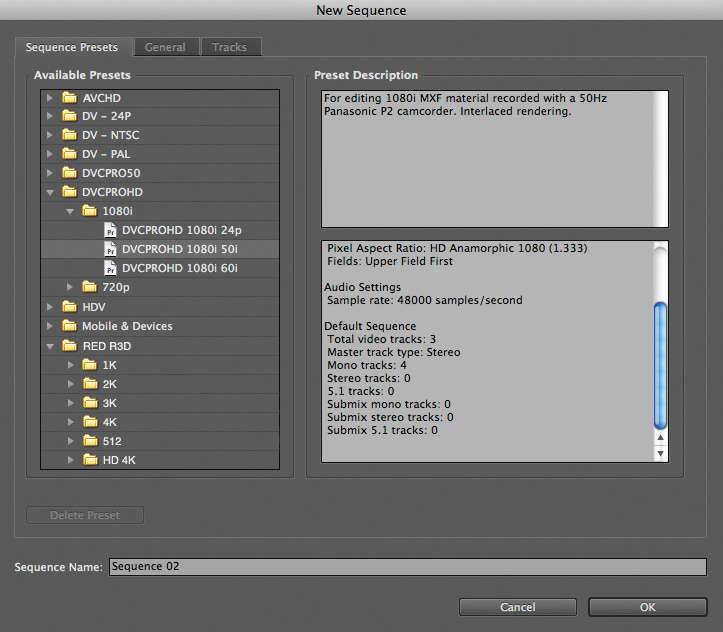Collapse the 1080i subfolder

pyautogui.click(x=70, y=212)
